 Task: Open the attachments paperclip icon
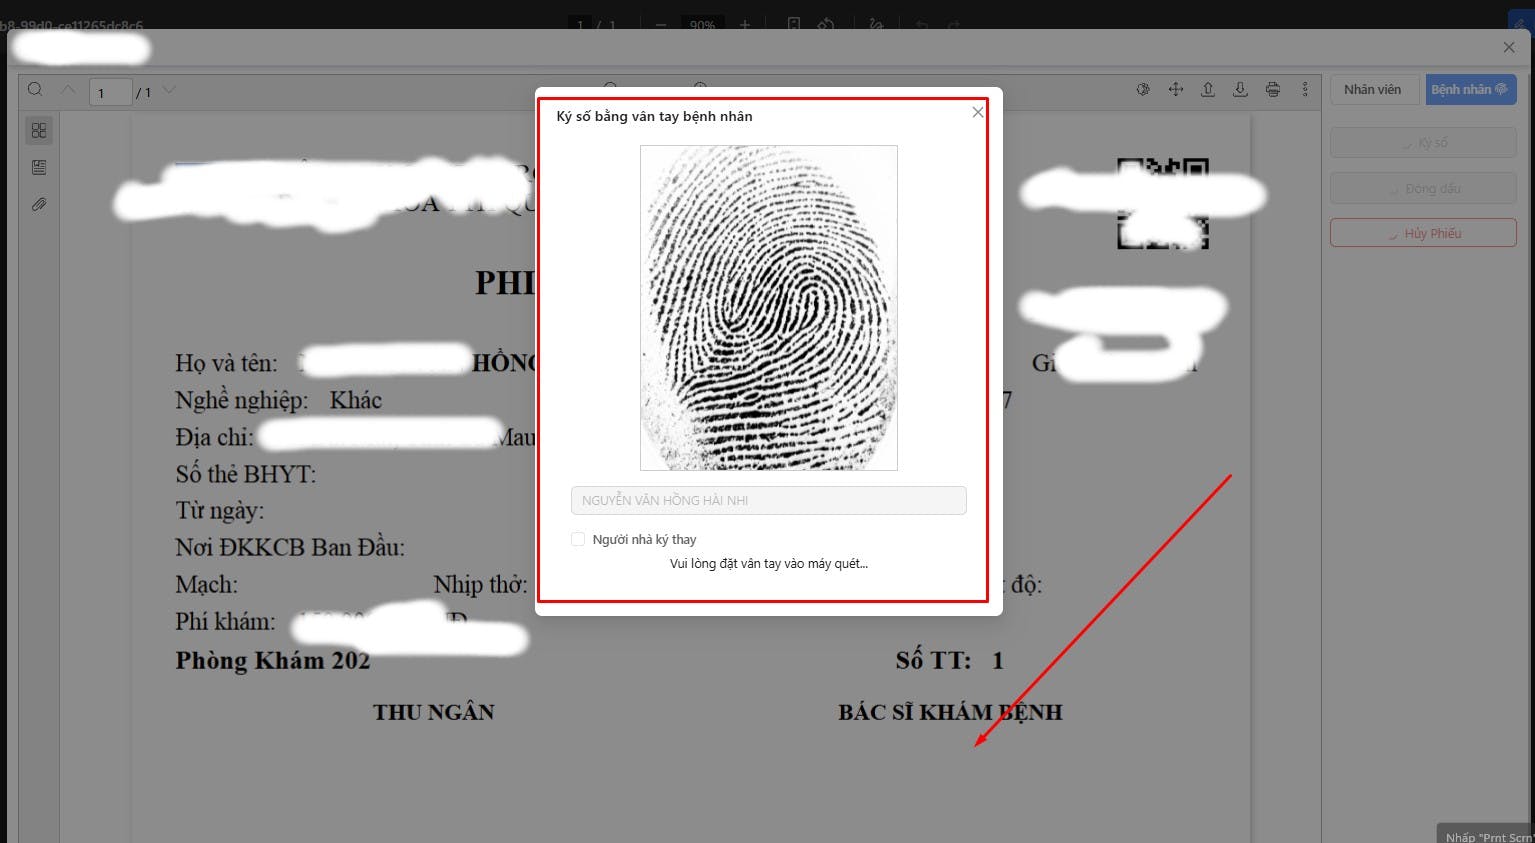pos(39,205)
